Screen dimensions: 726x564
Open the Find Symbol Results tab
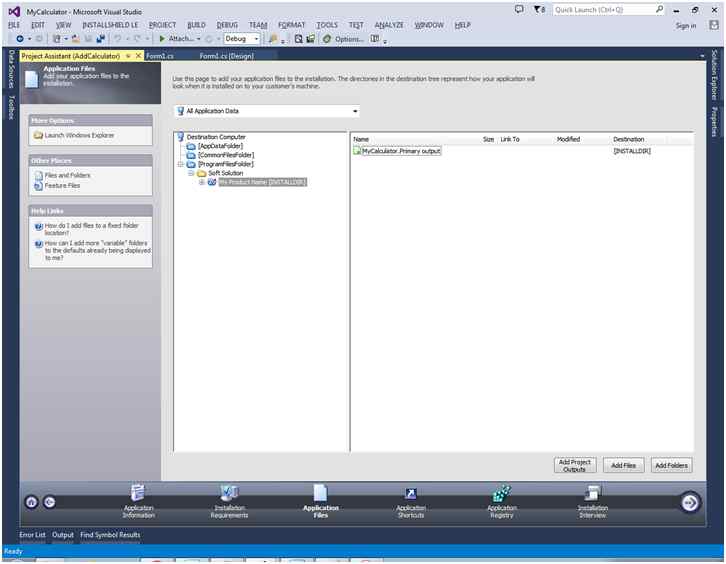110,535
